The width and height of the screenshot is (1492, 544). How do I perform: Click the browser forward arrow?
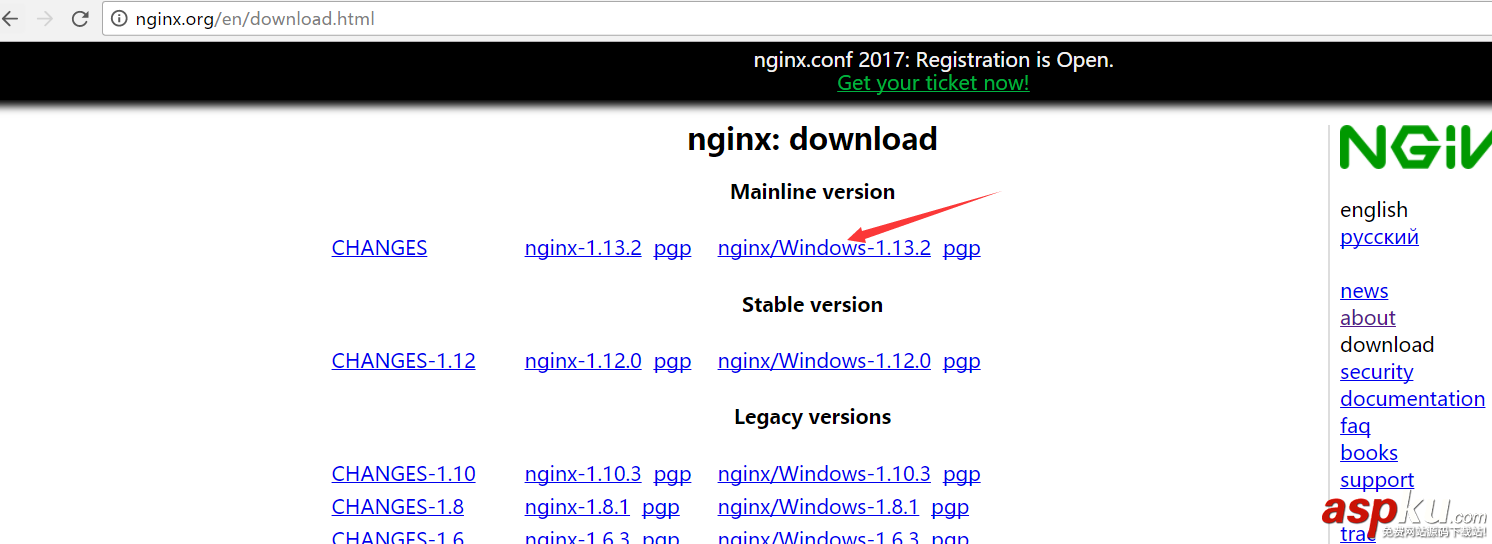click(x=45, y=18)
